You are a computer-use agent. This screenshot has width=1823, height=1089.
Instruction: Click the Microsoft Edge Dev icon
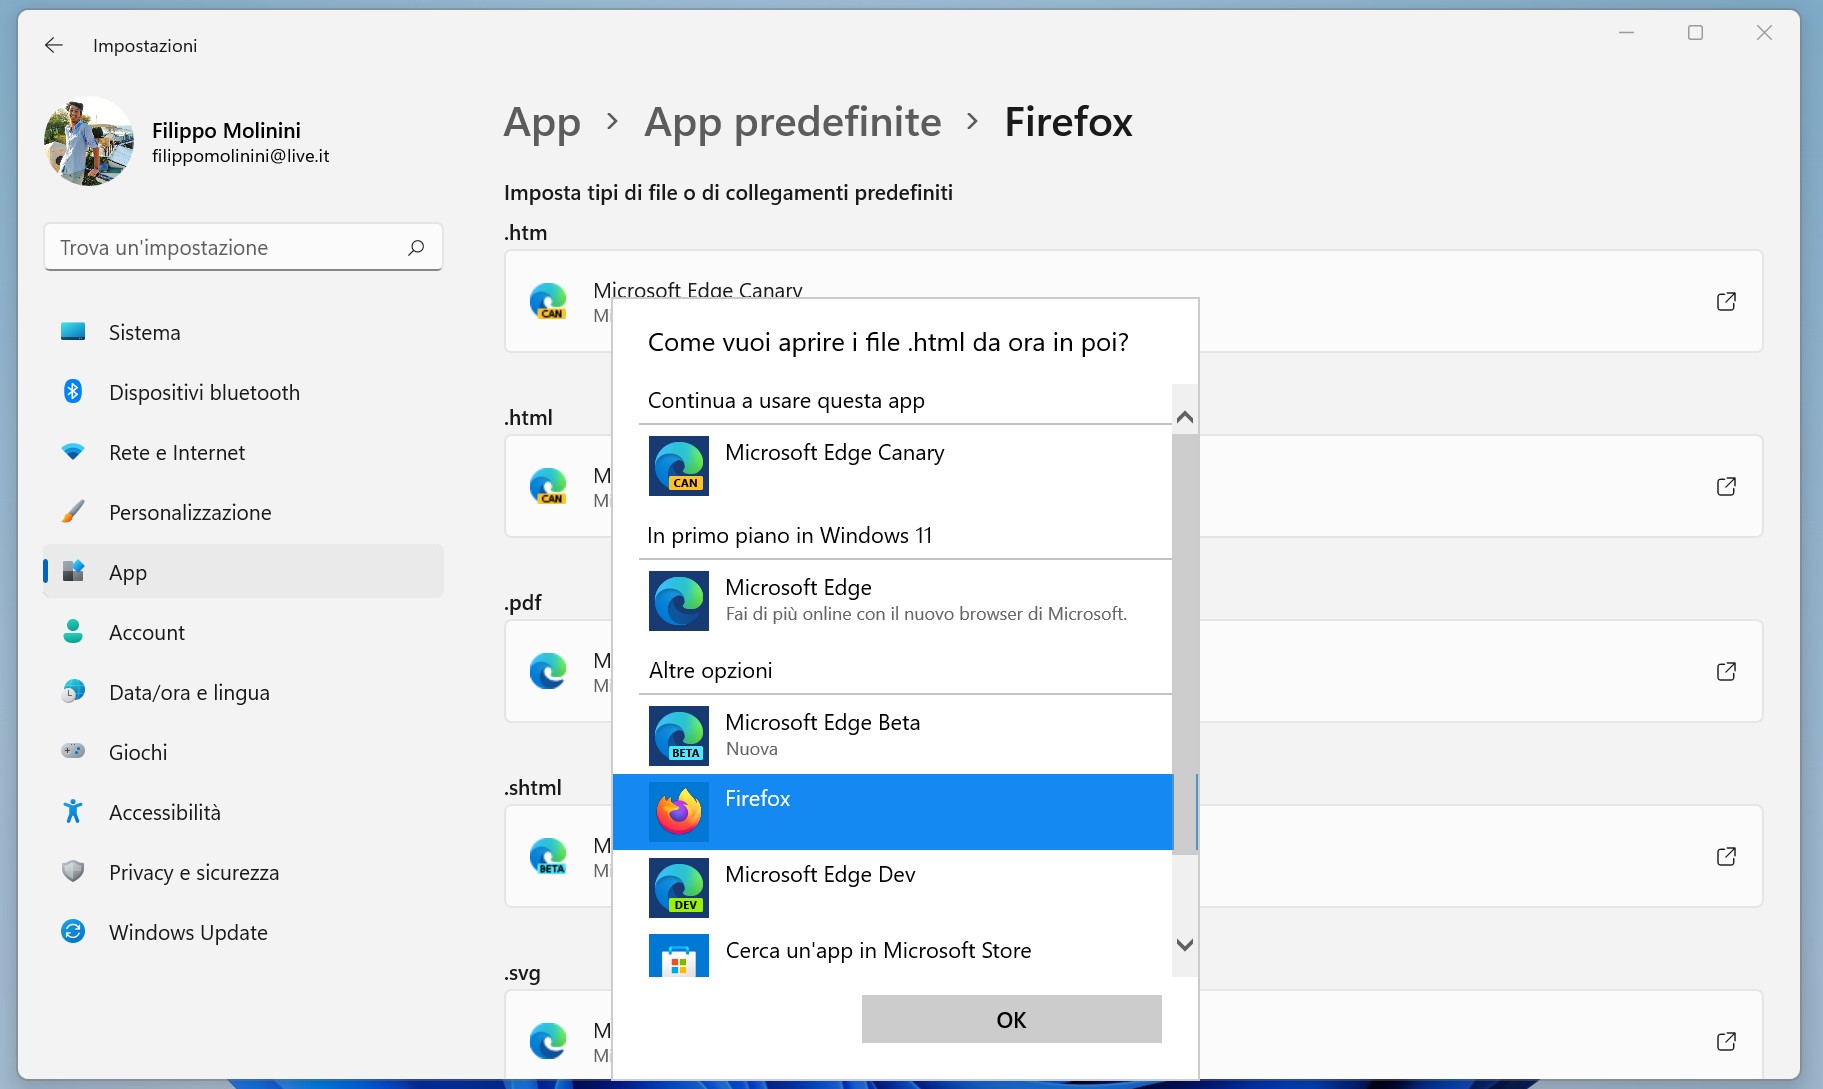click(679, 888)
